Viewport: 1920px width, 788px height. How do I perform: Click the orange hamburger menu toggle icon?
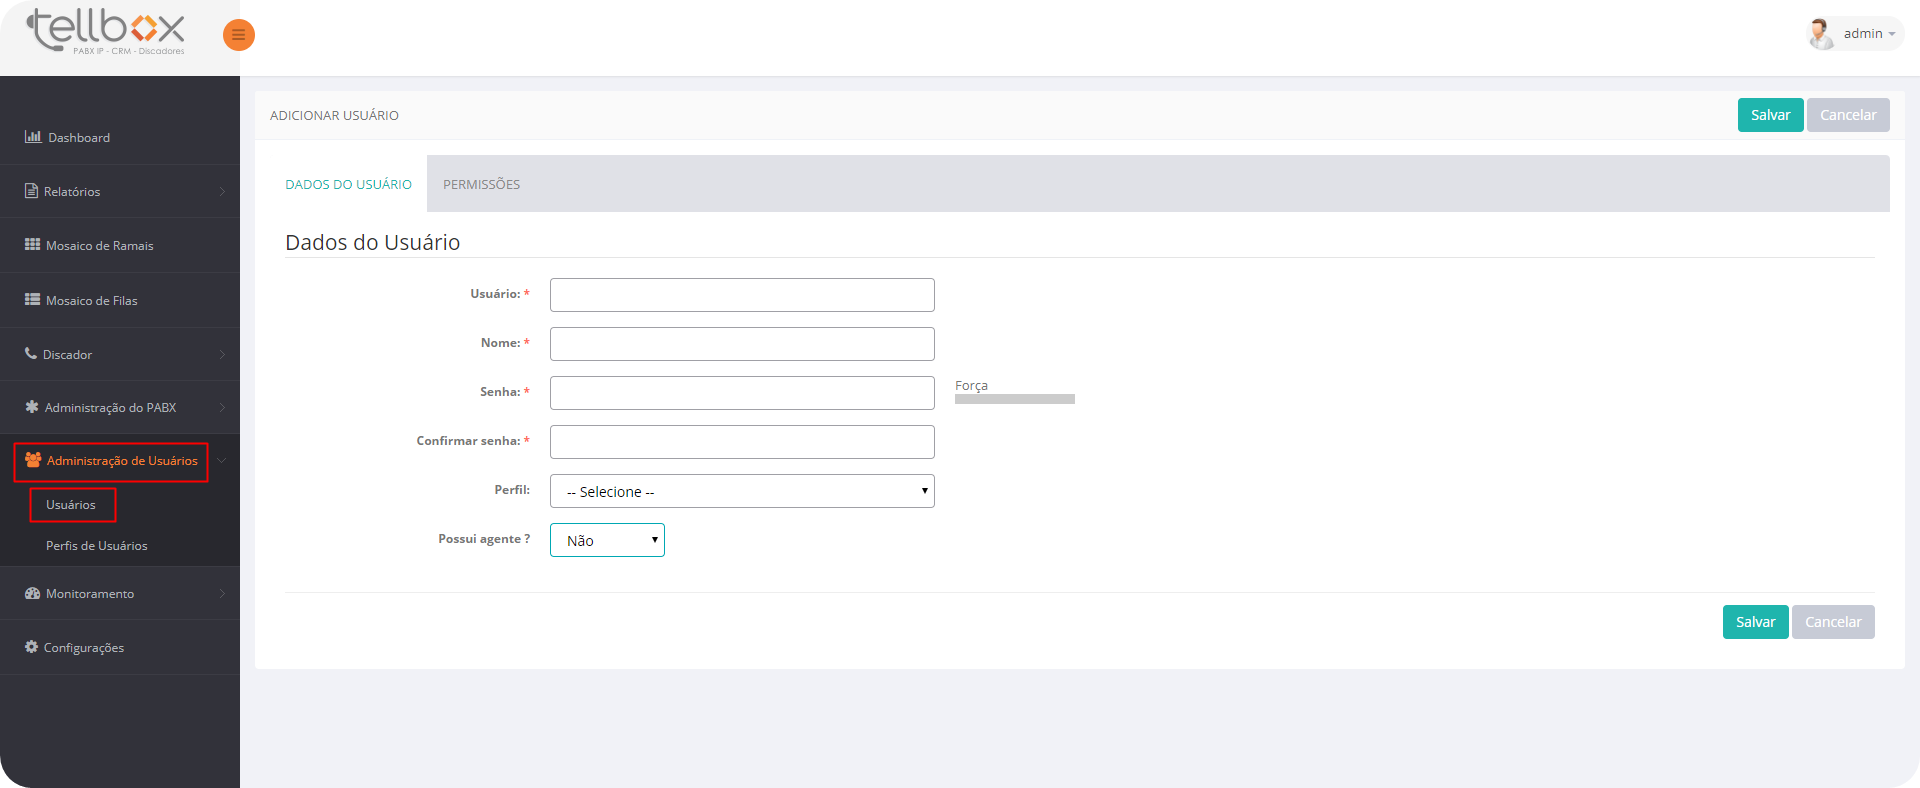click(x=238, y=35)
